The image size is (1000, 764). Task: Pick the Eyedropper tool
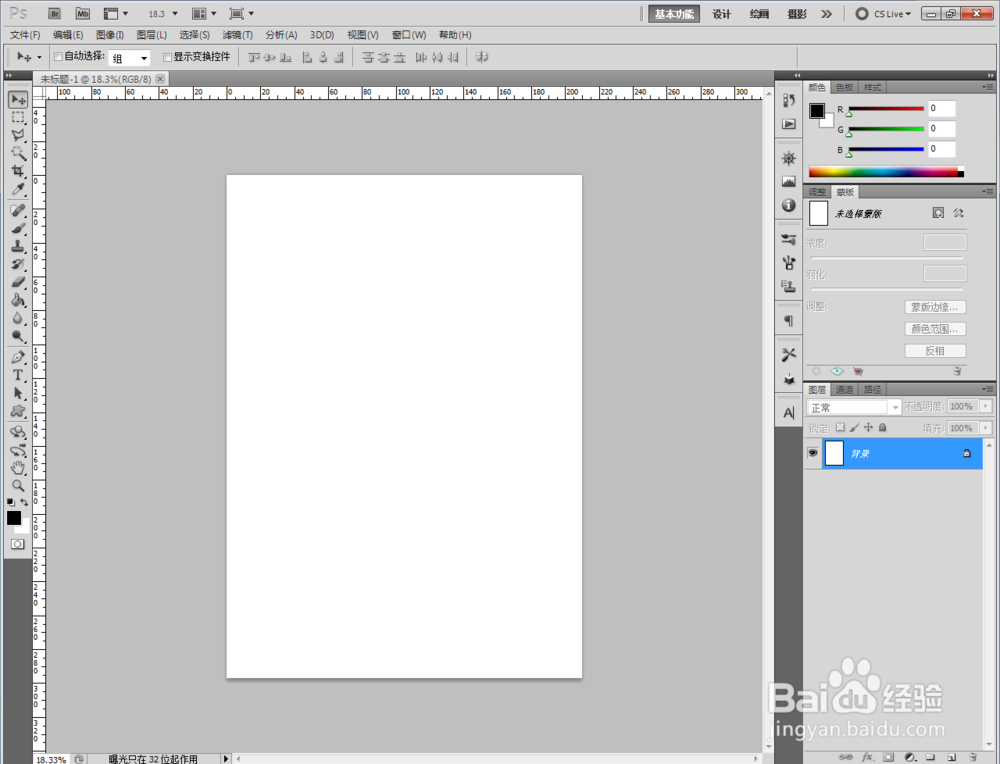point(18,189)
